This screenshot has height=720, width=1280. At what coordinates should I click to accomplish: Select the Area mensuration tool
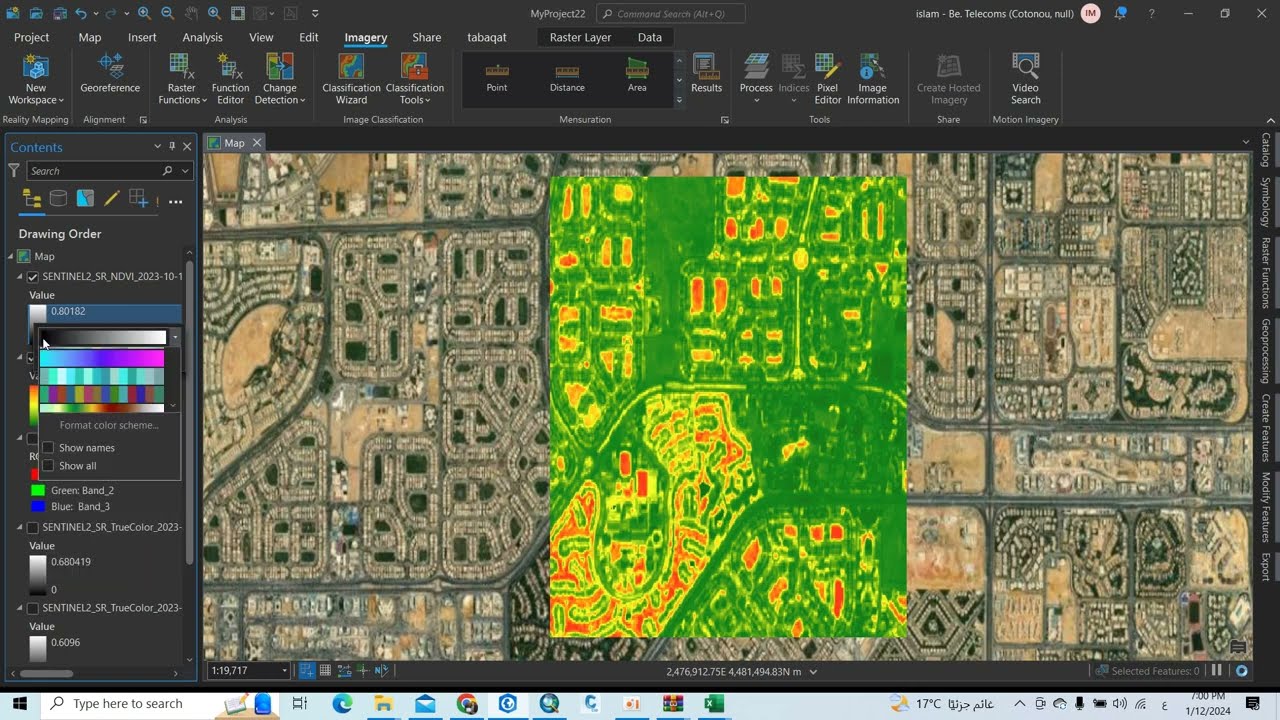click(x=637, y=78)
